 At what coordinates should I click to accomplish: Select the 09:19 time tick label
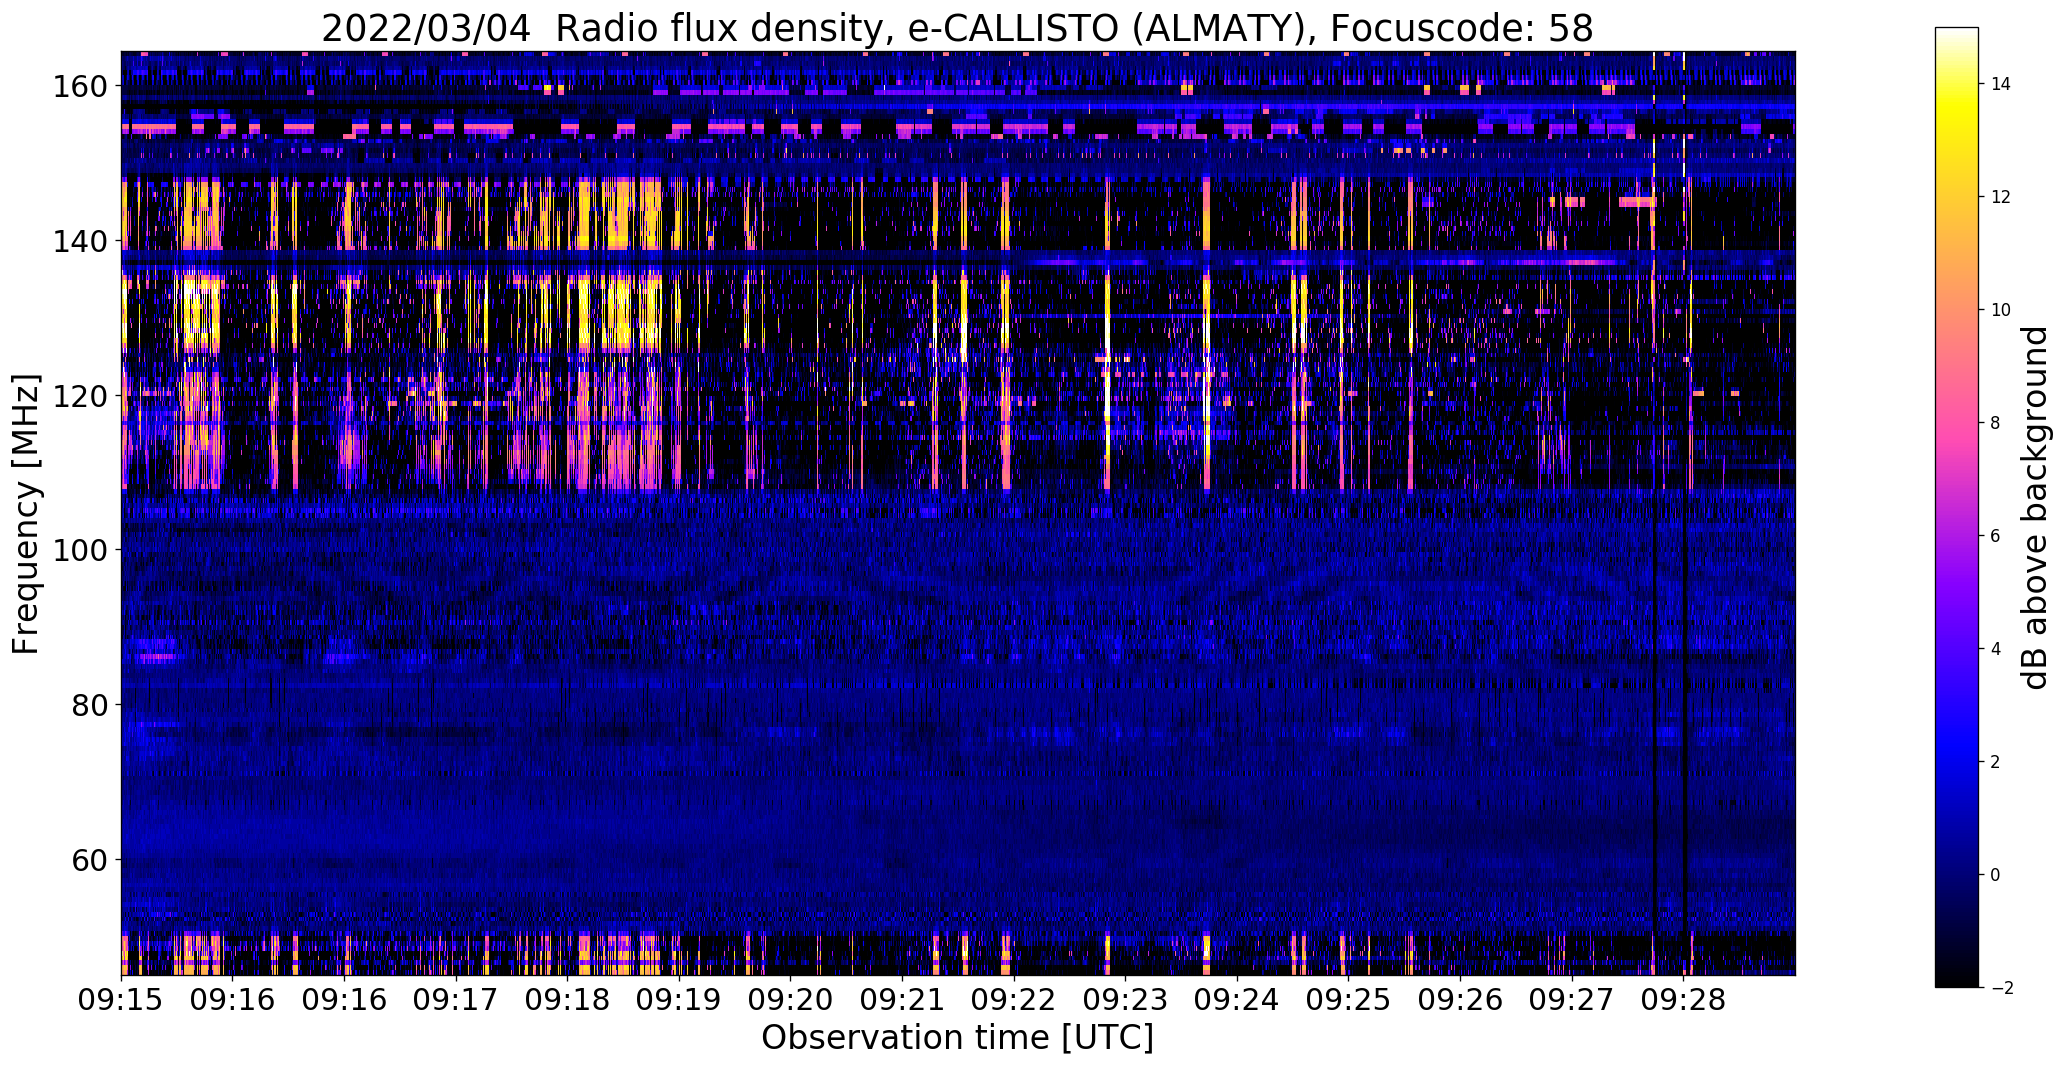(x=679, y=999)
